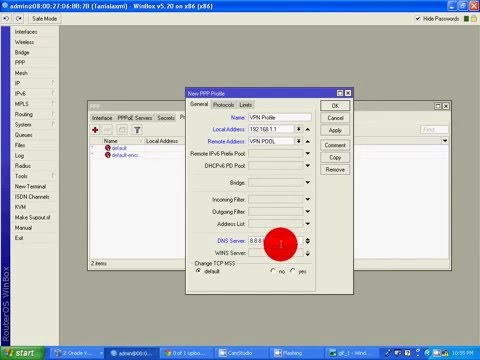Click the Find box in PPP window
This screenshot has height=360, width=480.
point(434,129)
